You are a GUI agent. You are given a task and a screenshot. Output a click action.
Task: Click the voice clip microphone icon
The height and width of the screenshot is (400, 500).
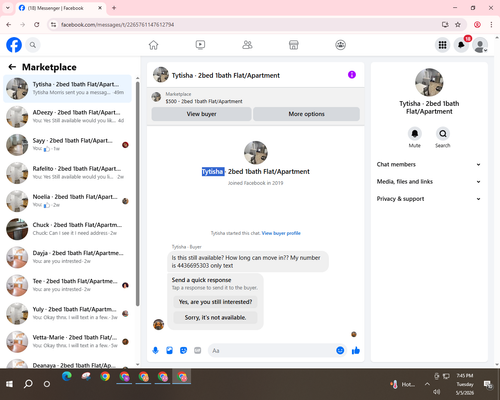tap(155, 350)
